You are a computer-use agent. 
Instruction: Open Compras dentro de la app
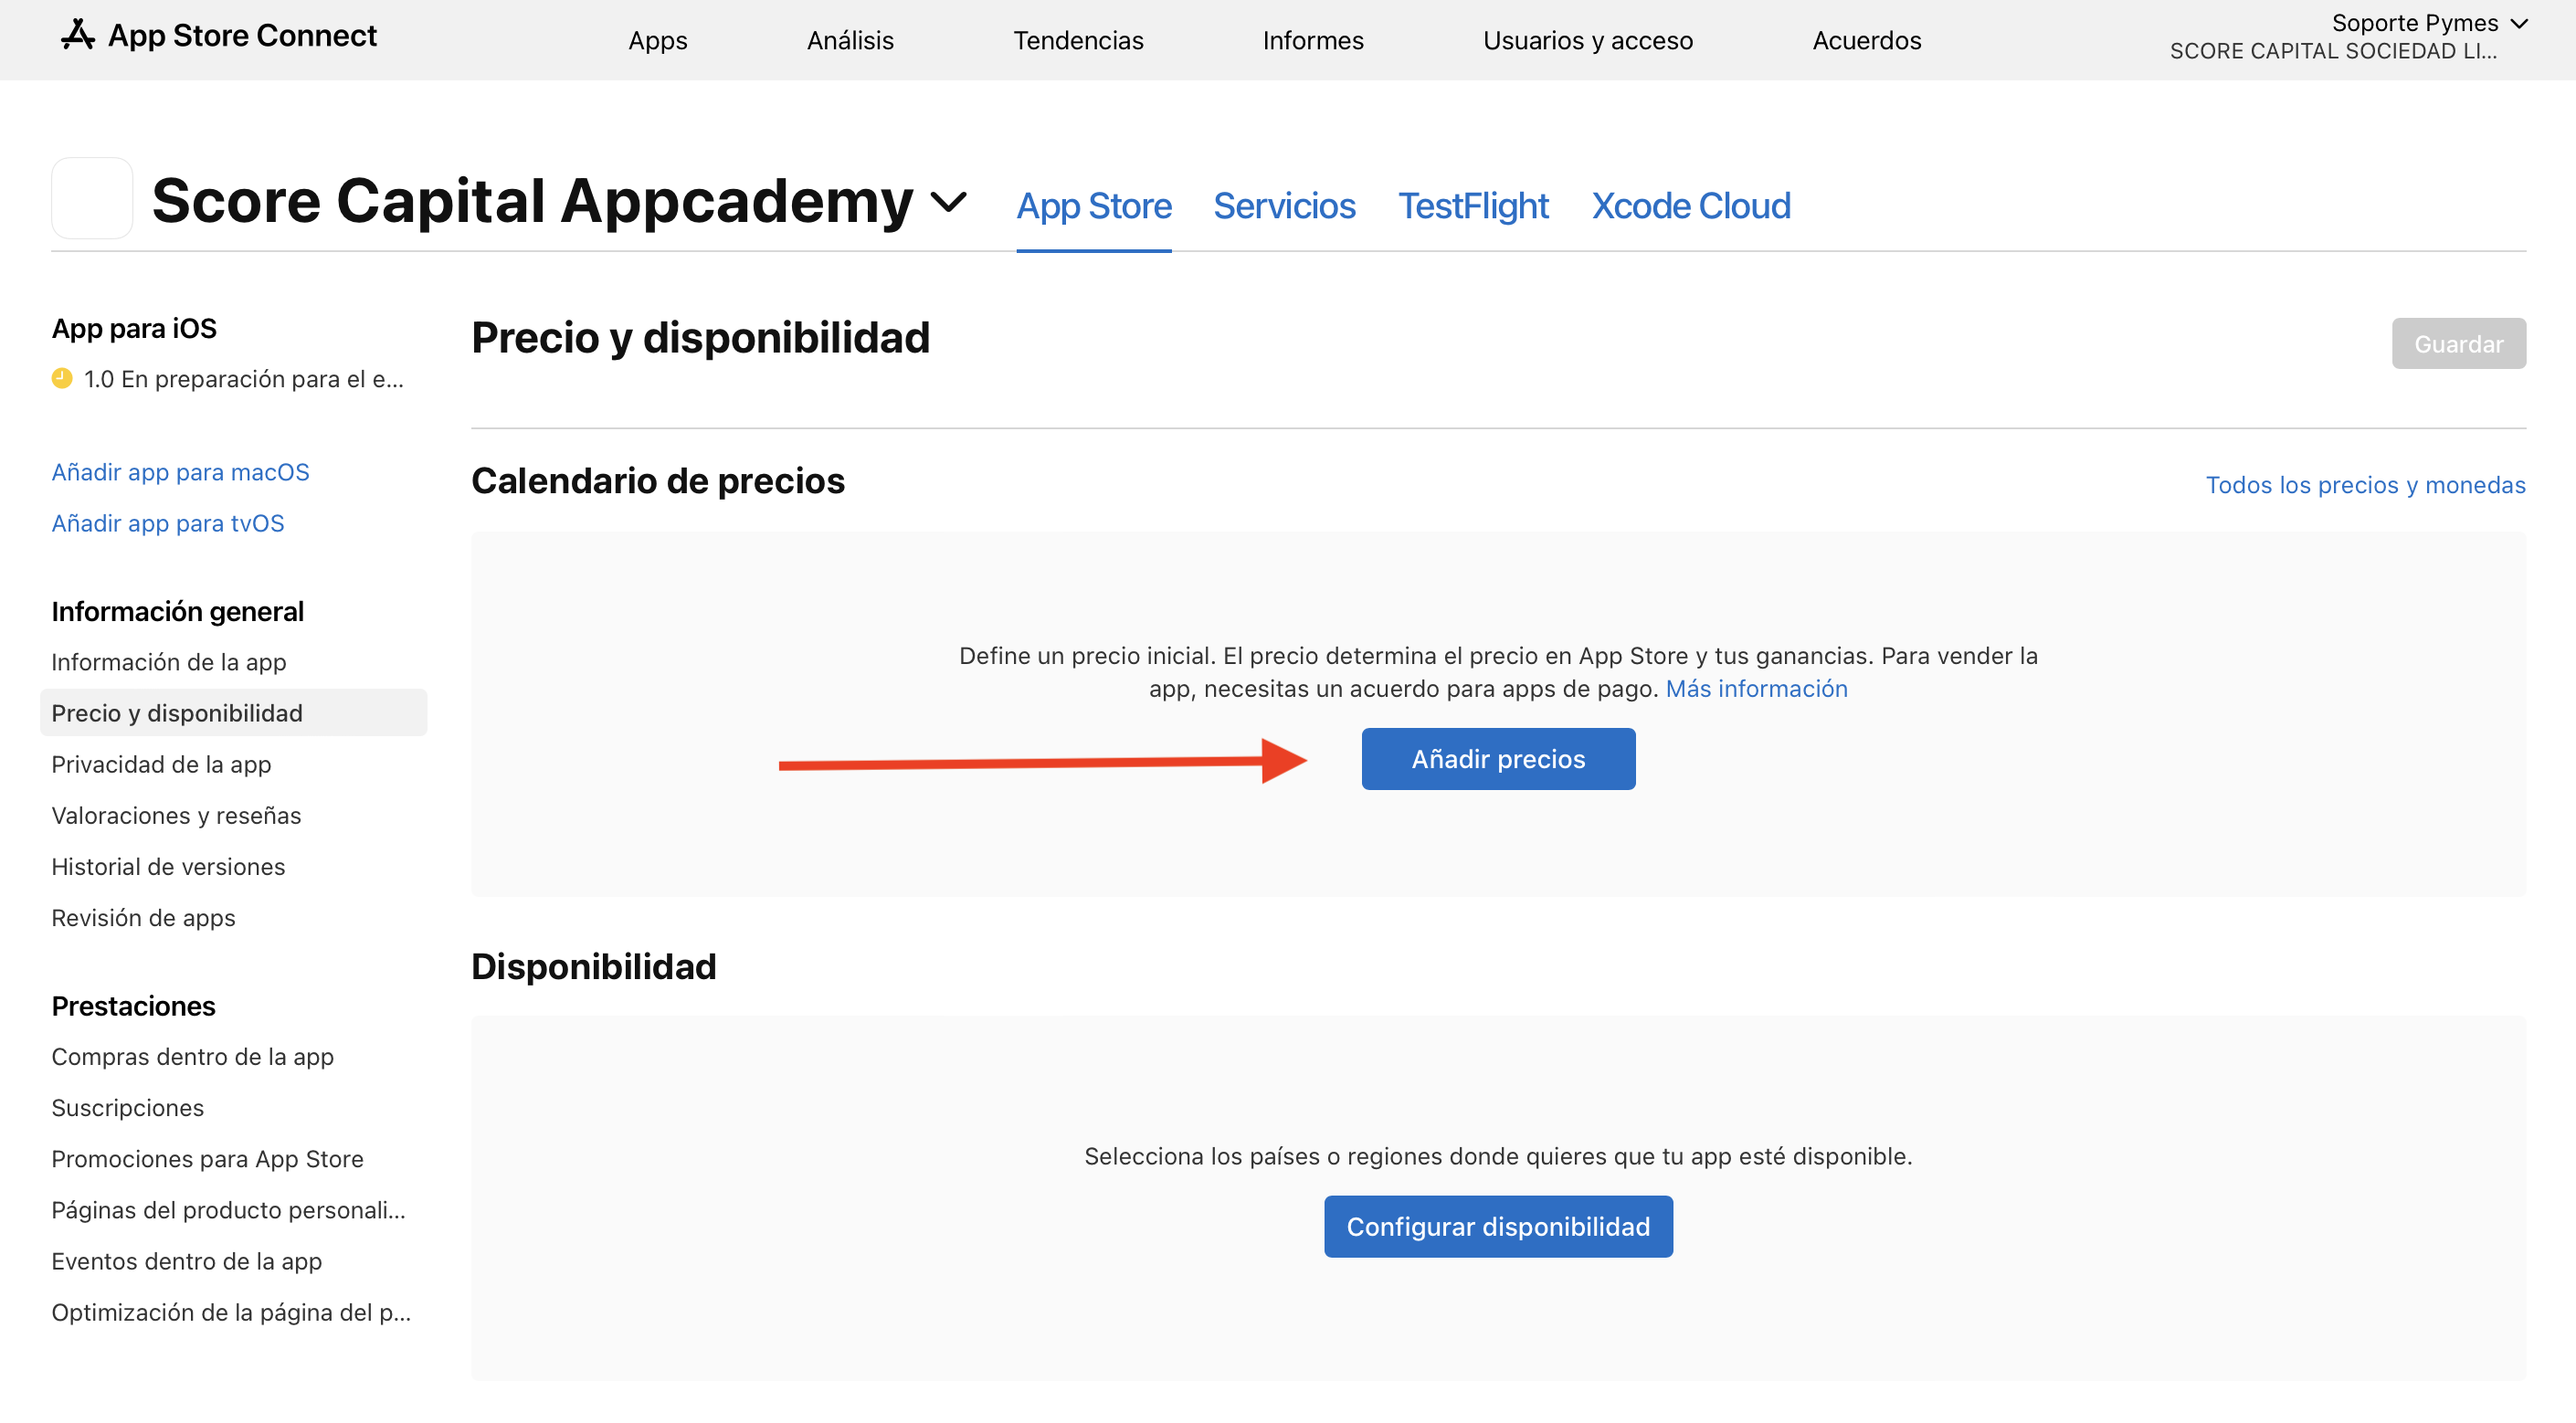[x=192, y=1056]
